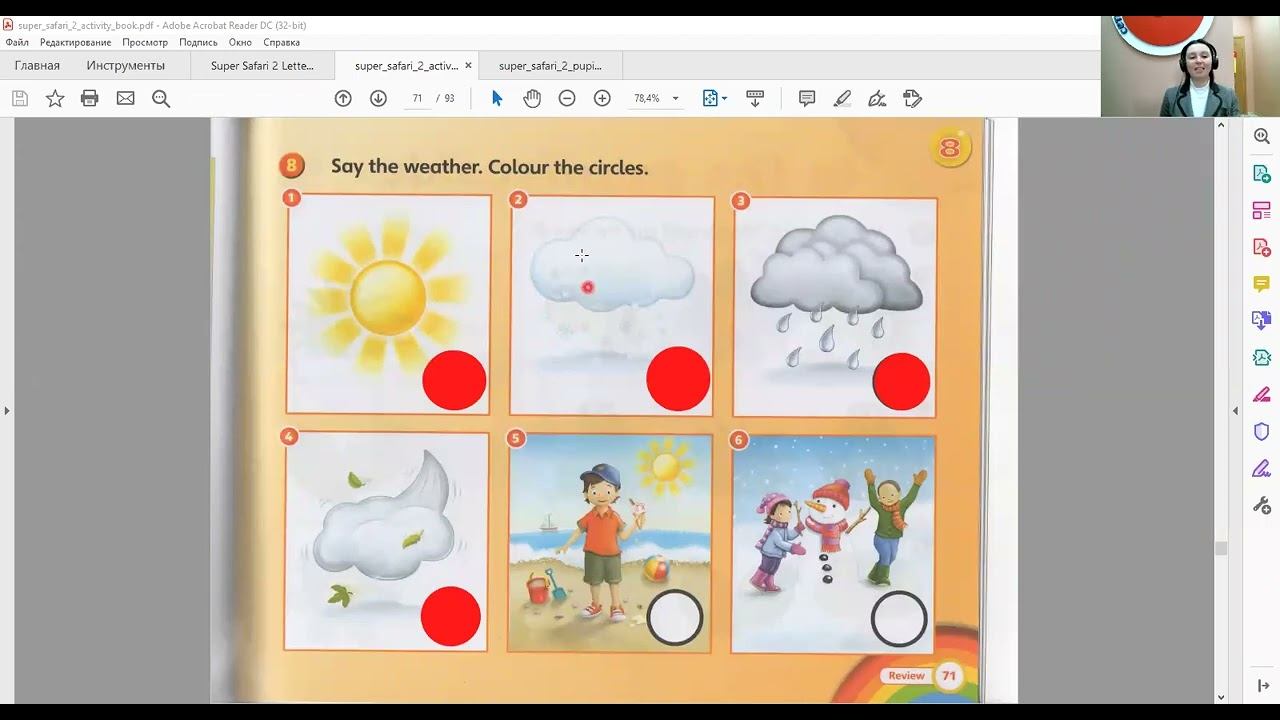Image resolution: width=1280 pixels, height=720 pixels.
Task: Click the empty circle in the beach picture
Action: 675,618
